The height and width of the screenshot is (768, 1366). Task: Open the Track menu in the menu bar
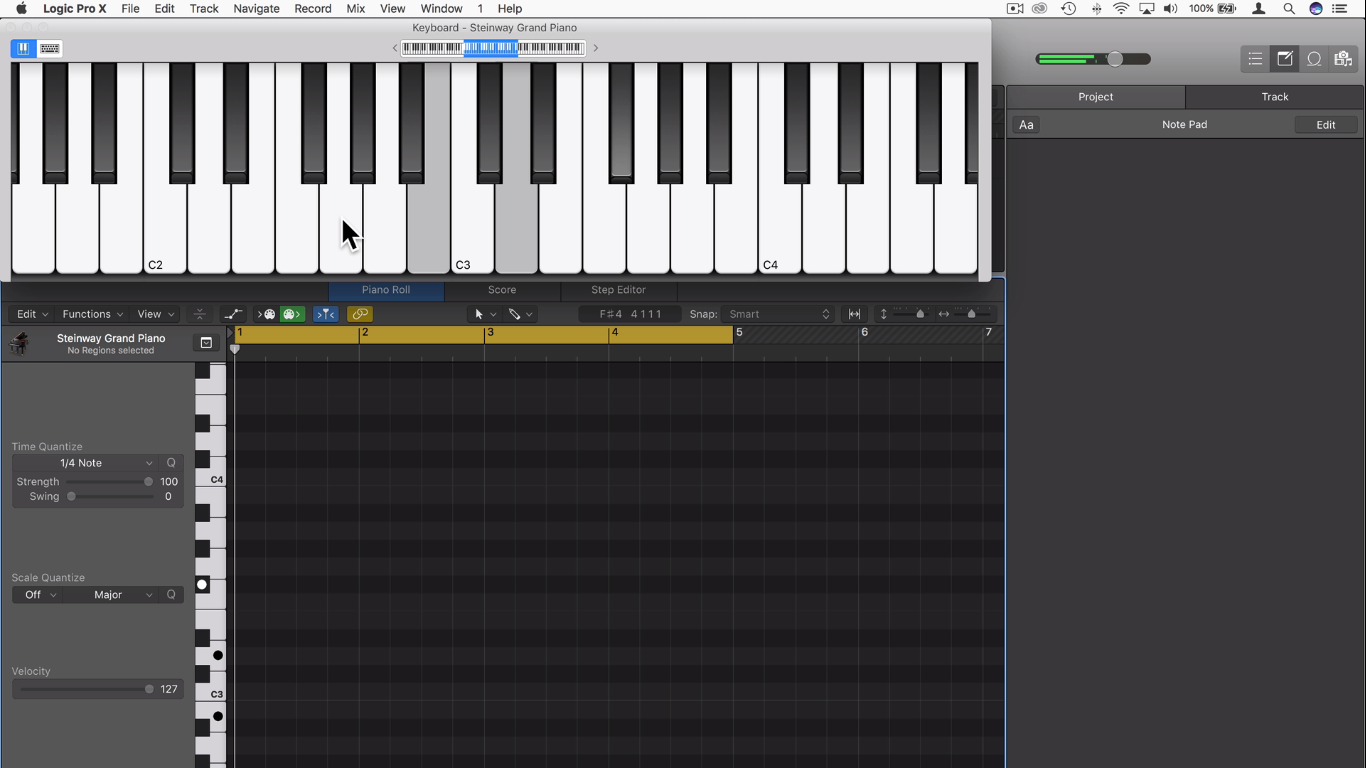coord(204,9)
